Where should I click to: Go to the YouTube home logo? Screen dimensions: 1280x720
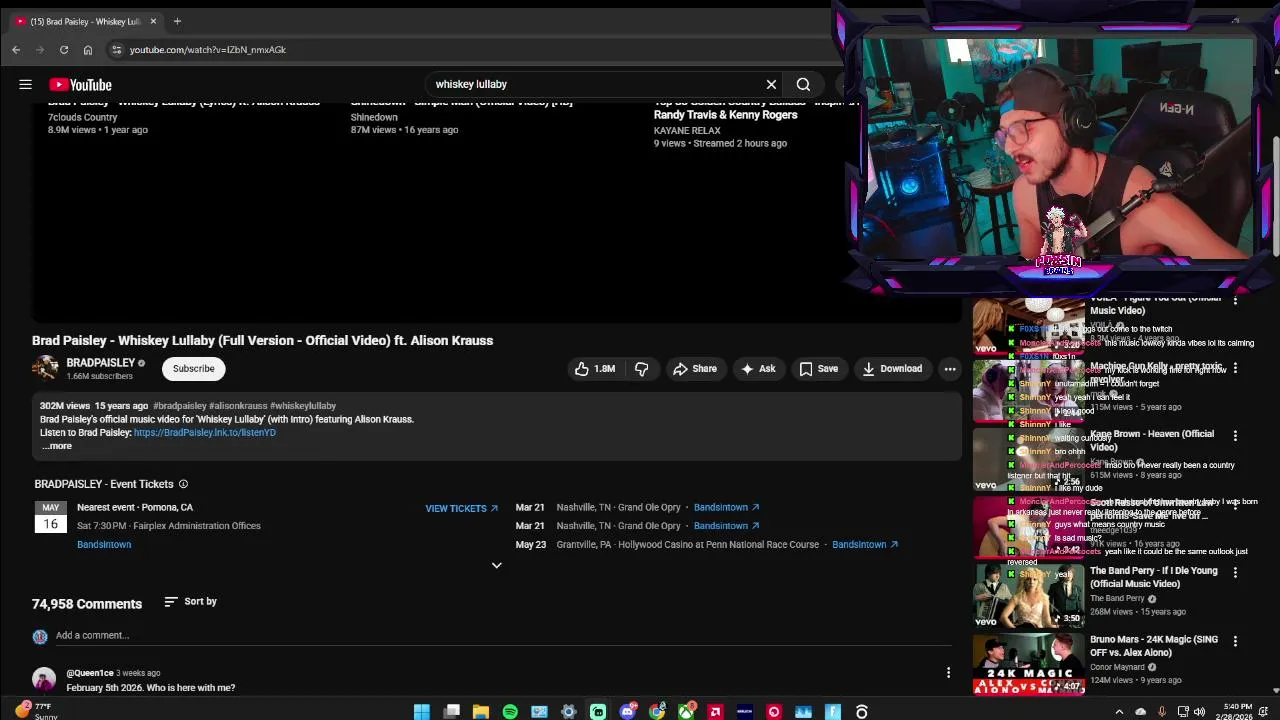click(80, 85)
